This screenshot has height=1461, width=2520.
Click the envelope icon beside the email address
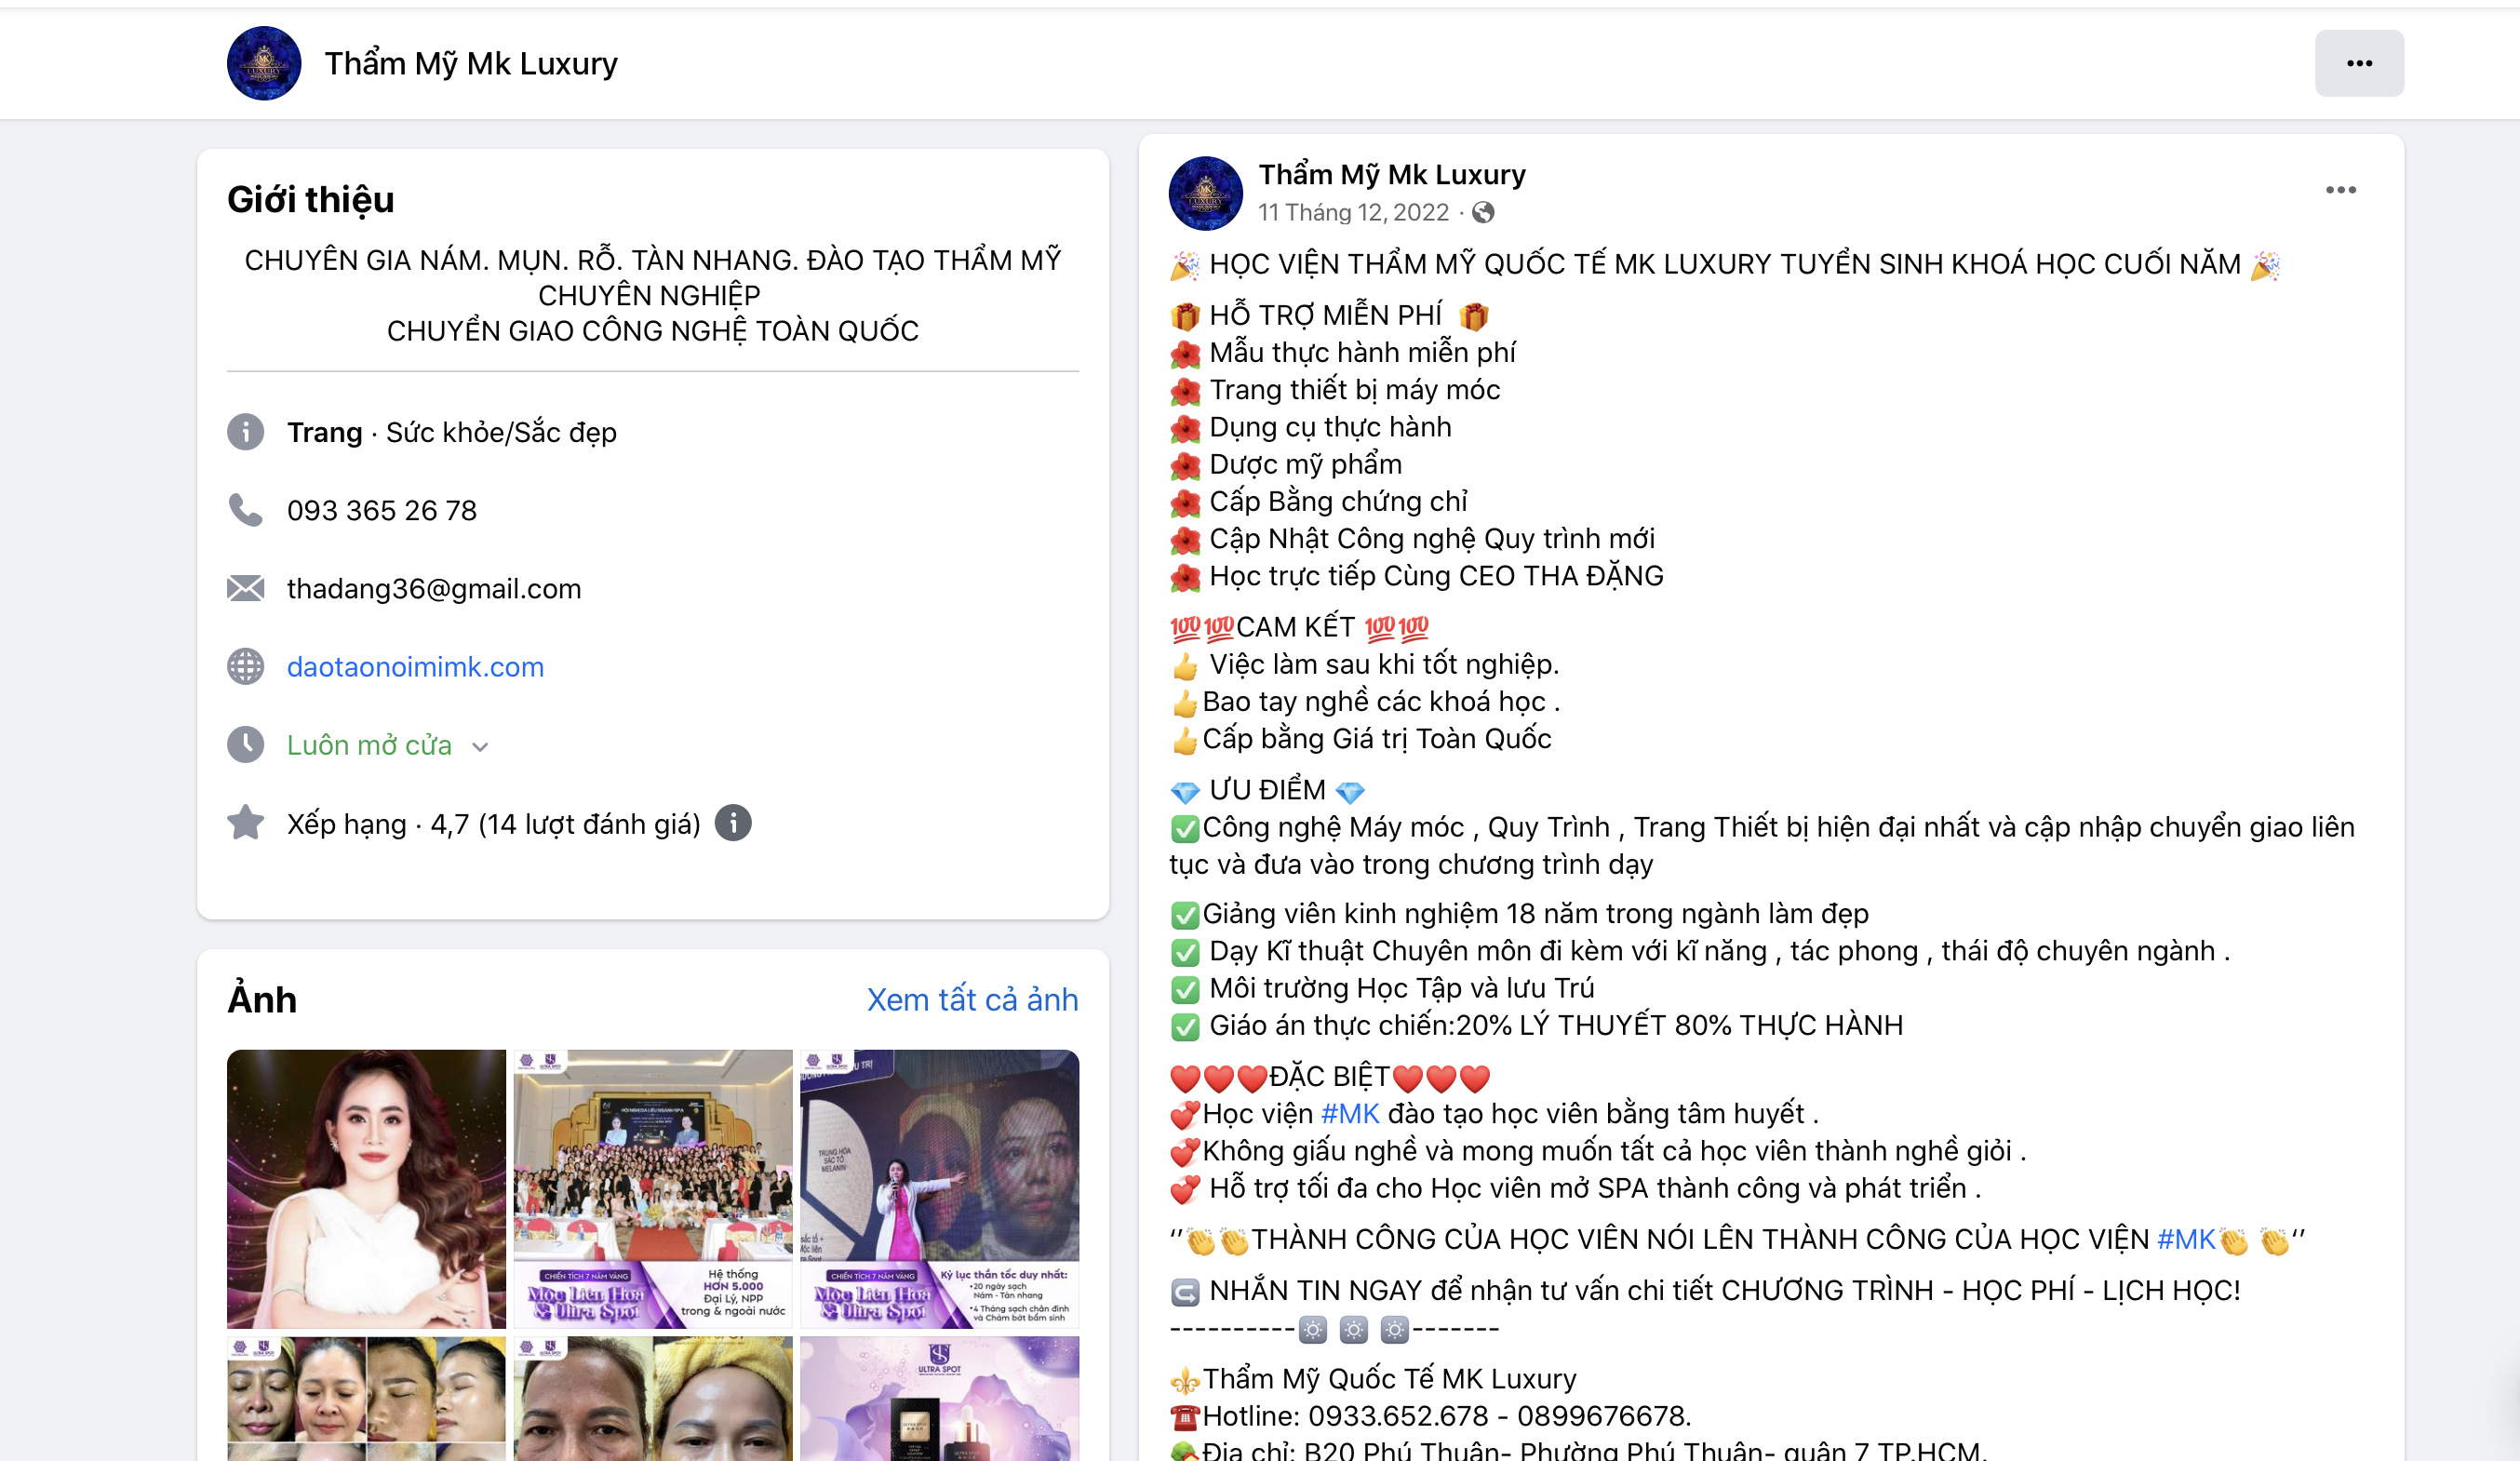[x=245, y=588]
